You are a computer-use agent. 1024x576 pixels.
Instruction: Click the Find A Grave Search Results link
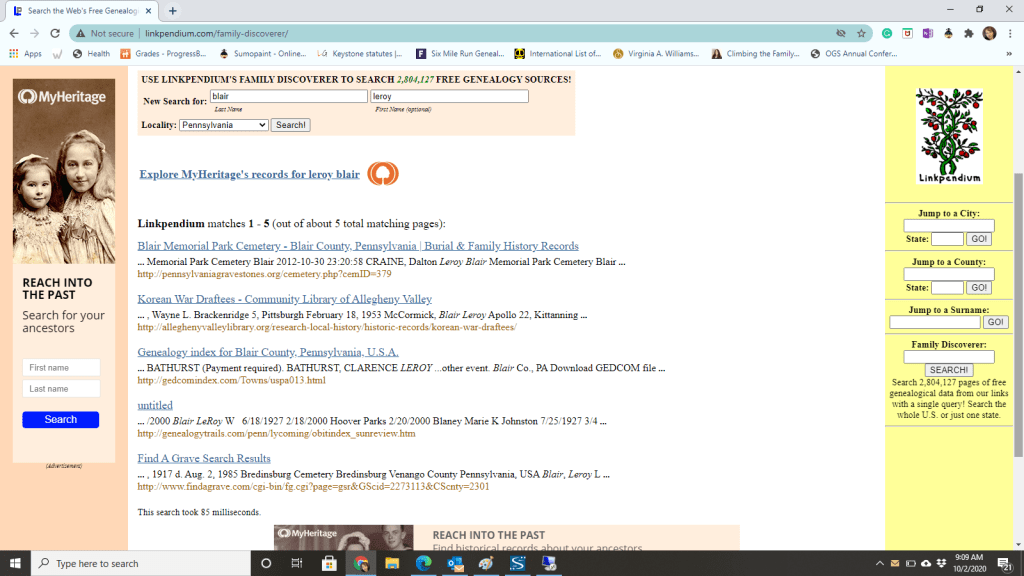[204, 458]
